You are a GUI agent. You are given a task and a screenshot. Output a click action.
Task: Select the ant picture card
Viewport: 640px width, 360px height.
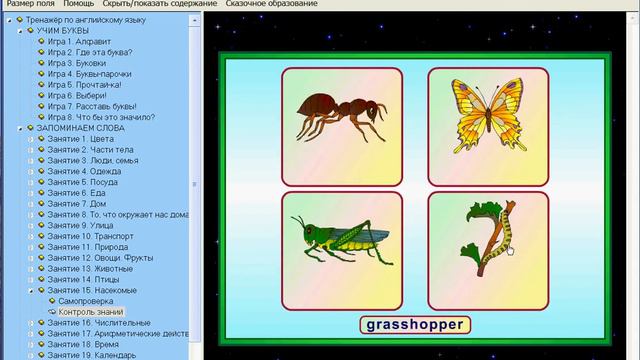342,127
